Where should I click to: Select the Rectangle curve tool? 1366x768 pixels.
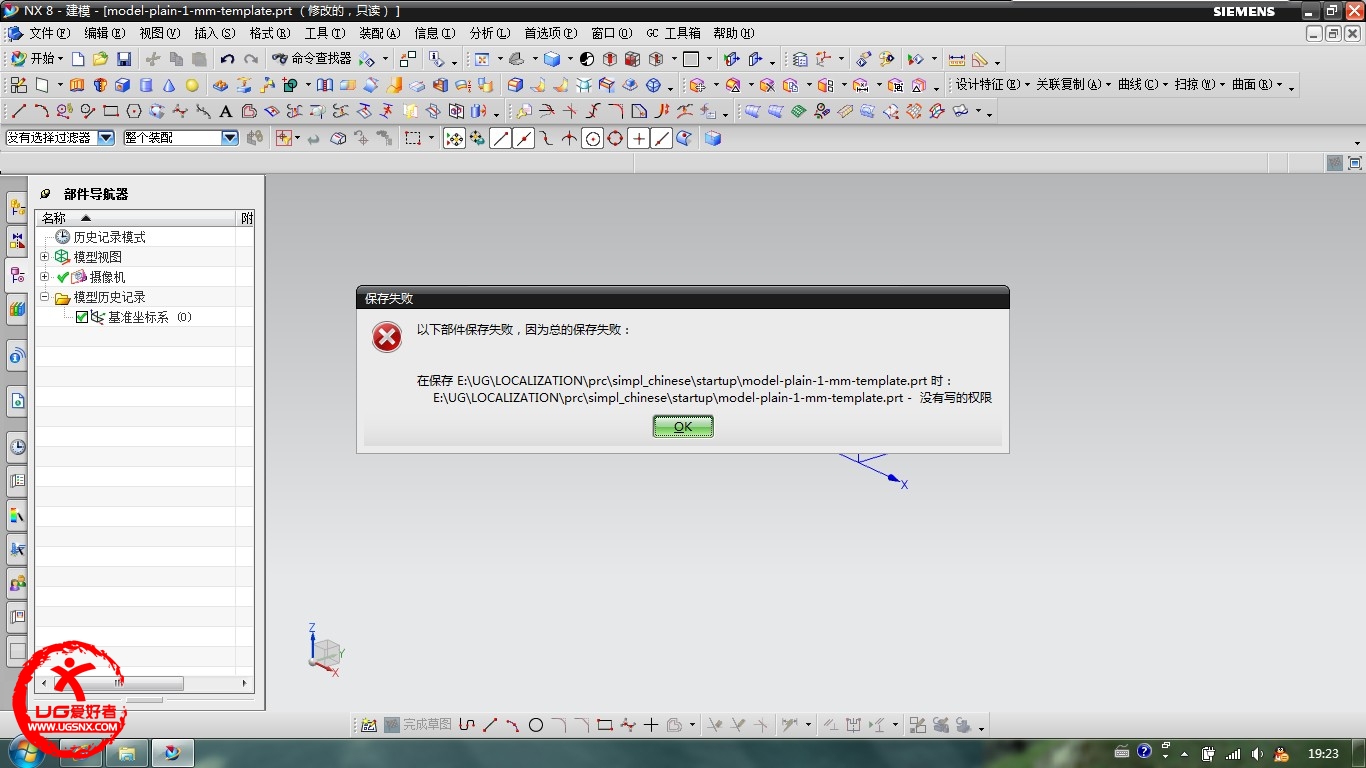[x=111, y=111]
